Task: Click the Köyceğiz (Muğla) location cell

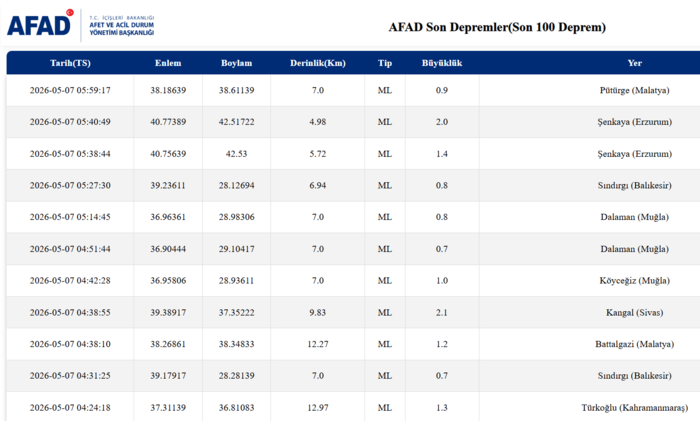Action: coord(634,280)
